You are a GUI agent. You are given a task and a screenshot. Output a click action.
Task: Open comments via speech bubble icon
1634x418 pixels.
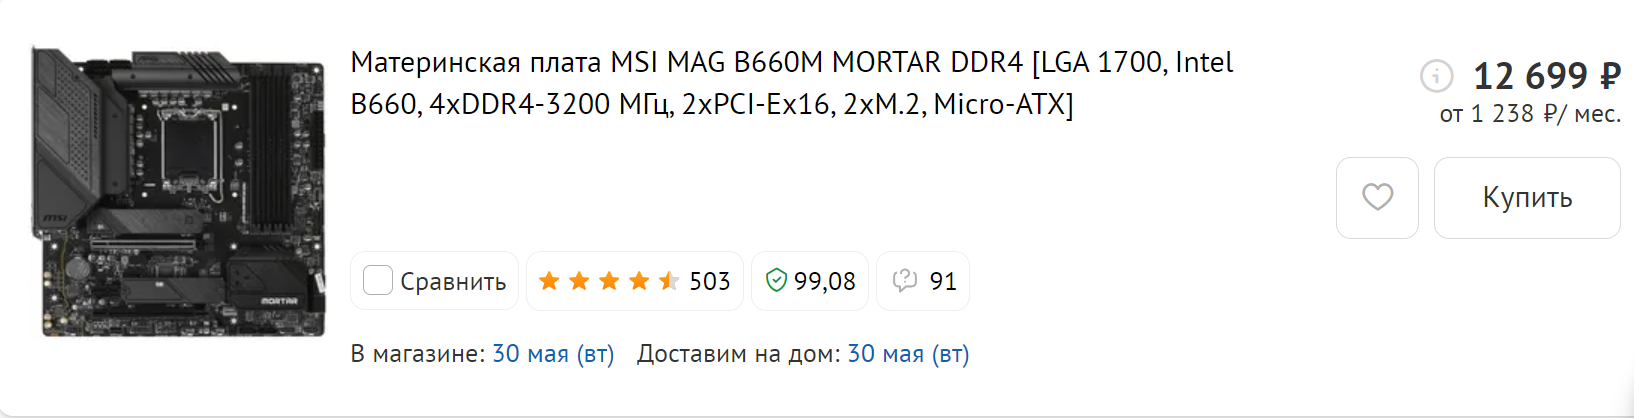pyautogui.click(x=904, y=281)
